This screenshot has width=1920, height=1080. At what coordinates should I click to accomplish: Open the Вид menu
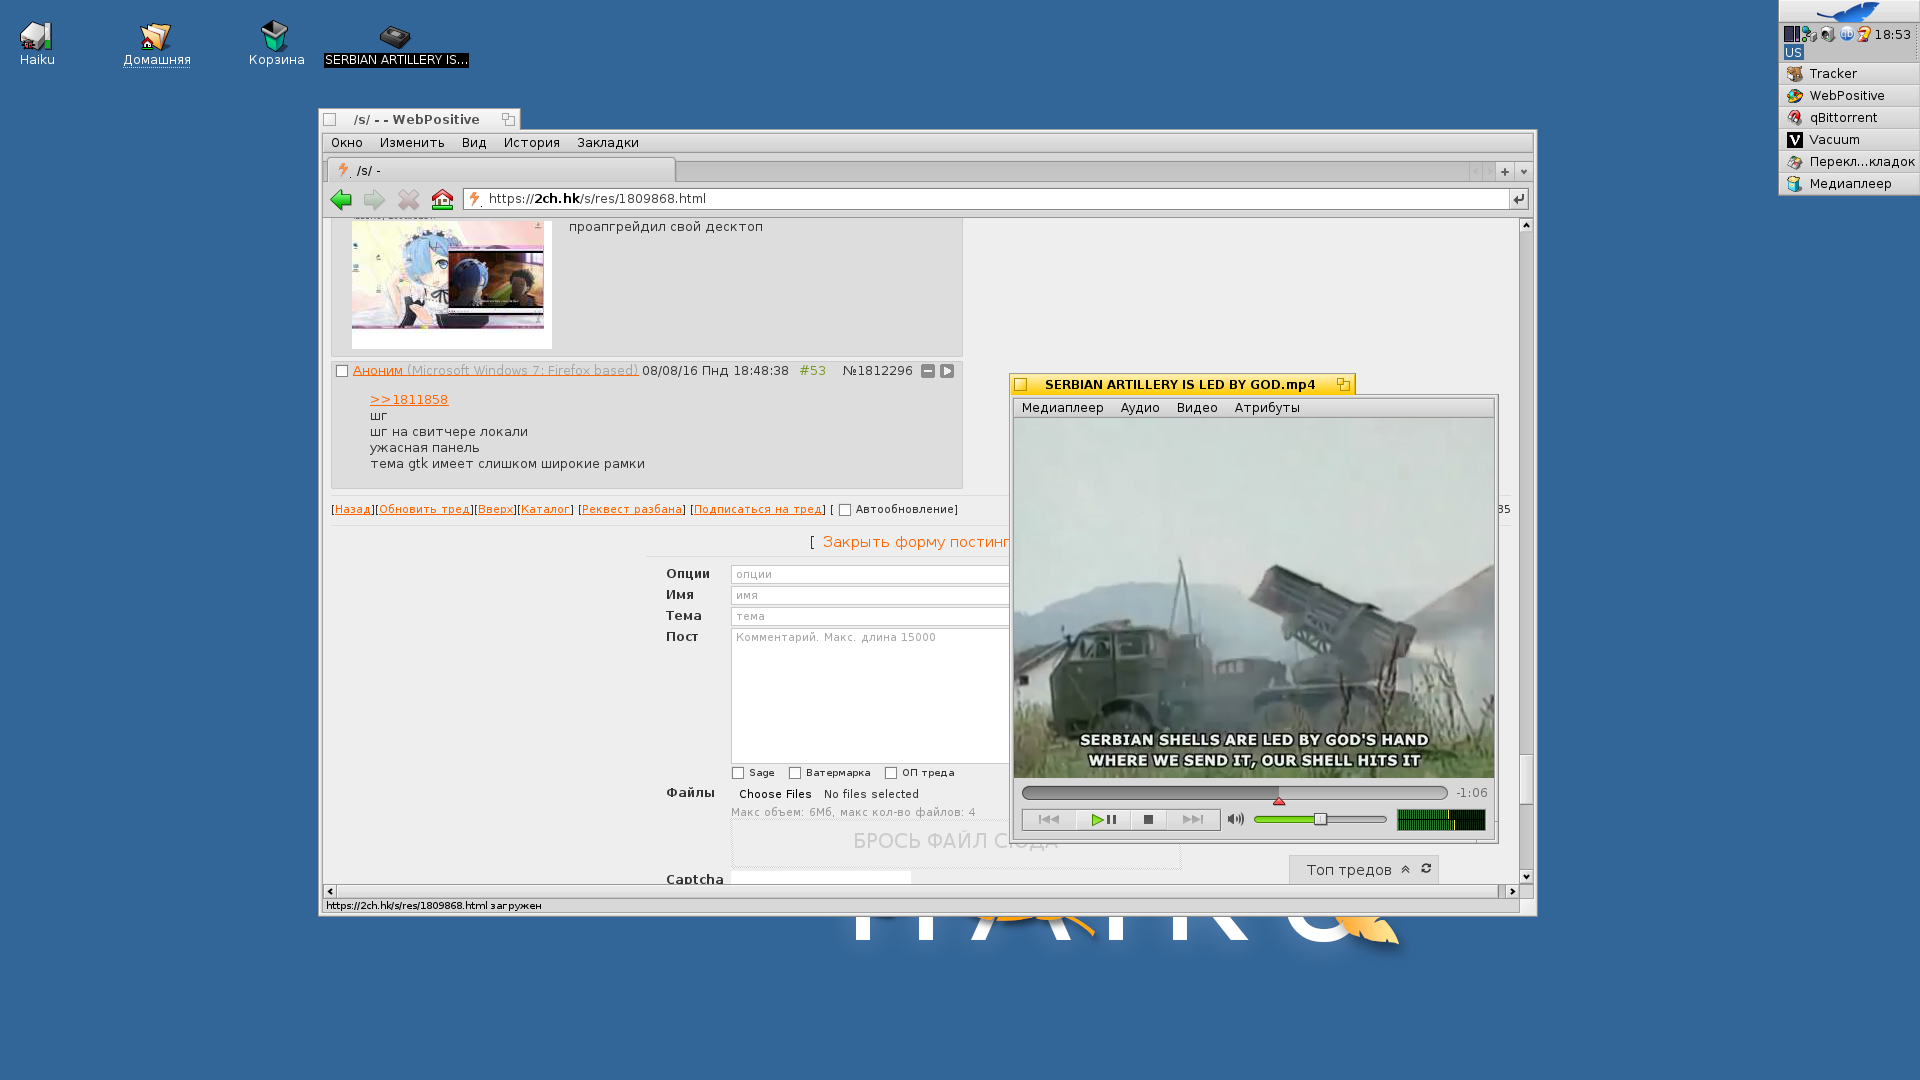pyautogui.click(x=474, y=143)
